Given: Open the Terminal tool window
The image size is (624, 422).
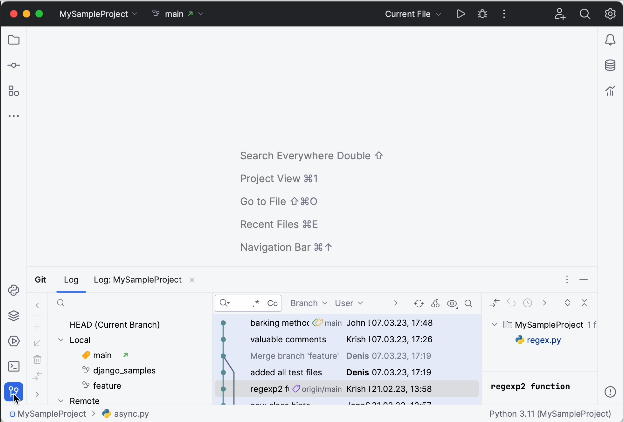Looking at the screenshot, I should pyautogui.click(x=14, y=366).
